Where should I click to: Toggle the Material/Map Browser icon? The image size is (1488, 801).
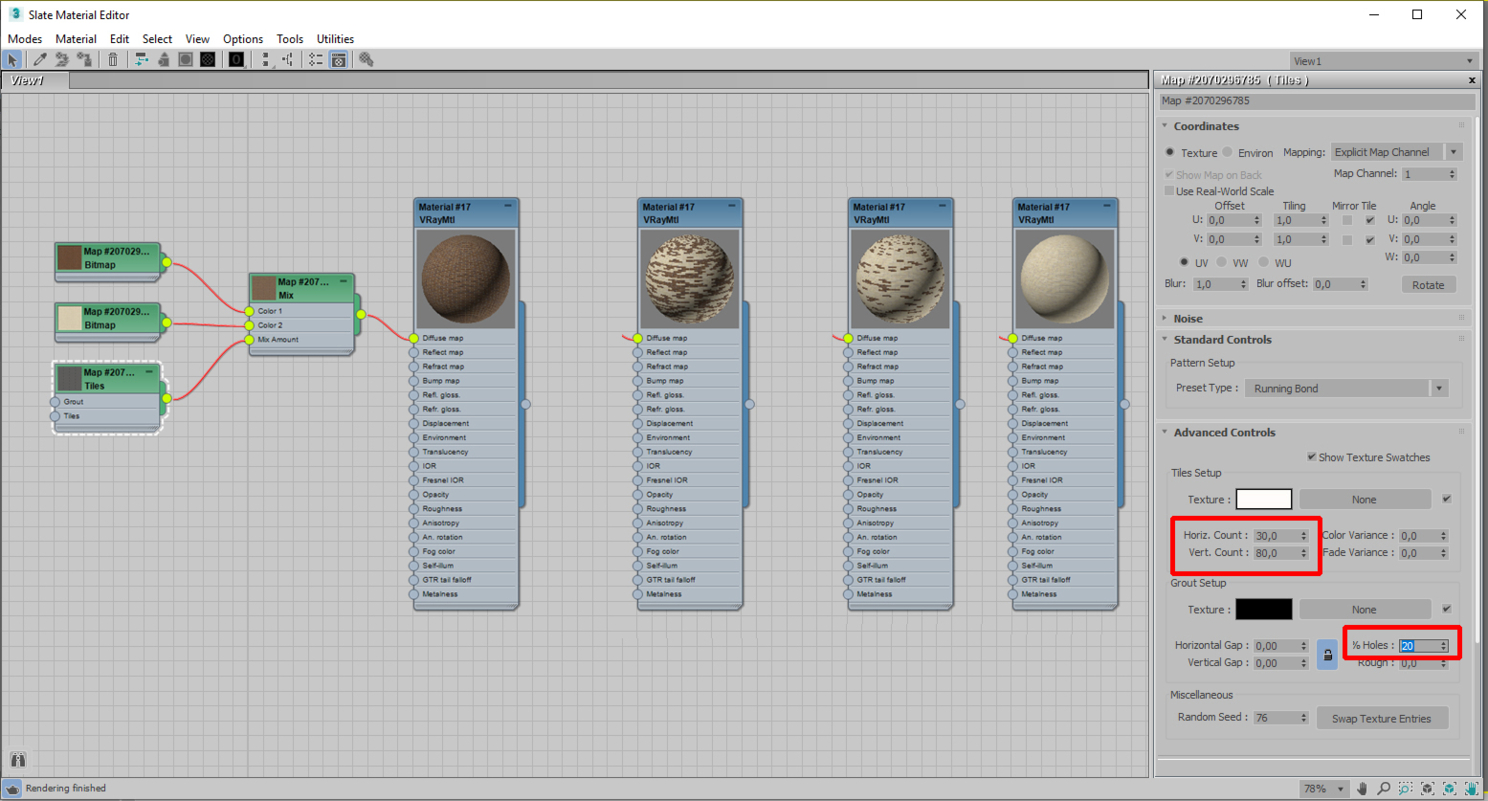click(316, 60)
